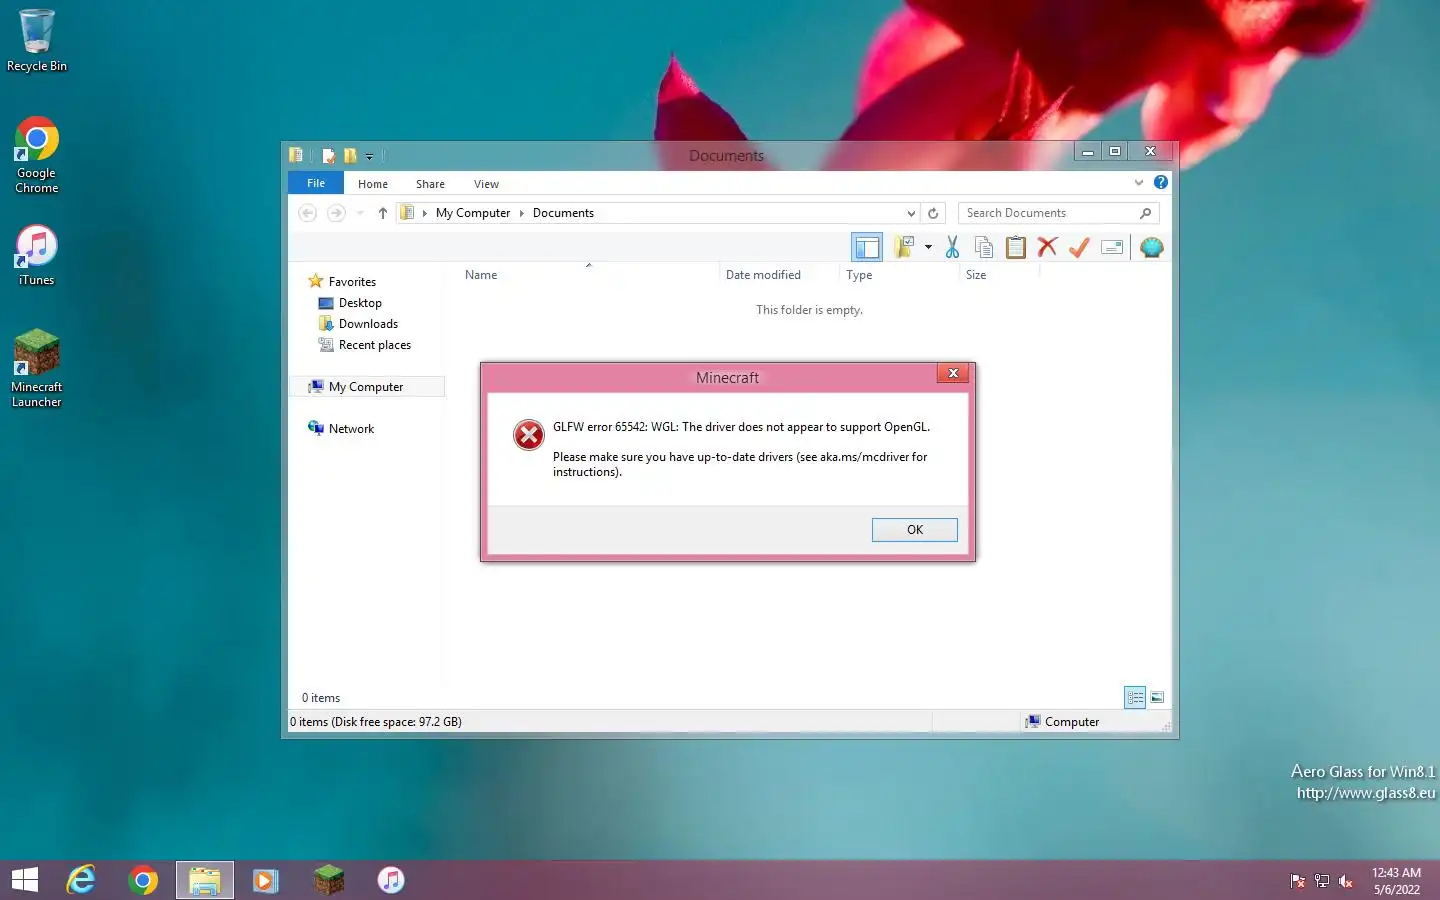Refresh the Documents folder view
The width and height of the screenshot is (1440, 900).
pos(933,213)
